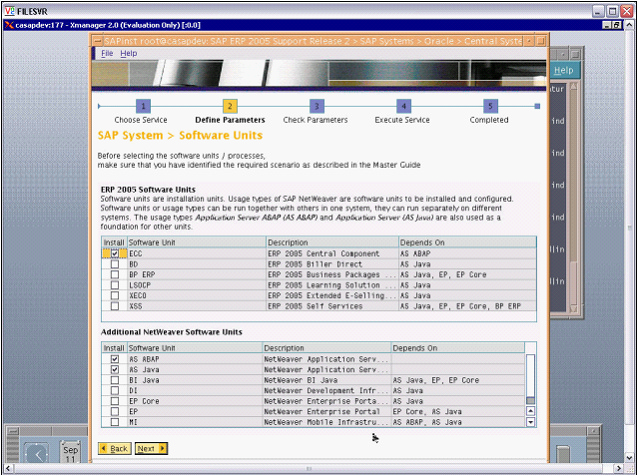The width and height of the screenshot is (638, 476).
Task: Uncheck the AS Java install checkbox
Action: (x=114, y=369)
